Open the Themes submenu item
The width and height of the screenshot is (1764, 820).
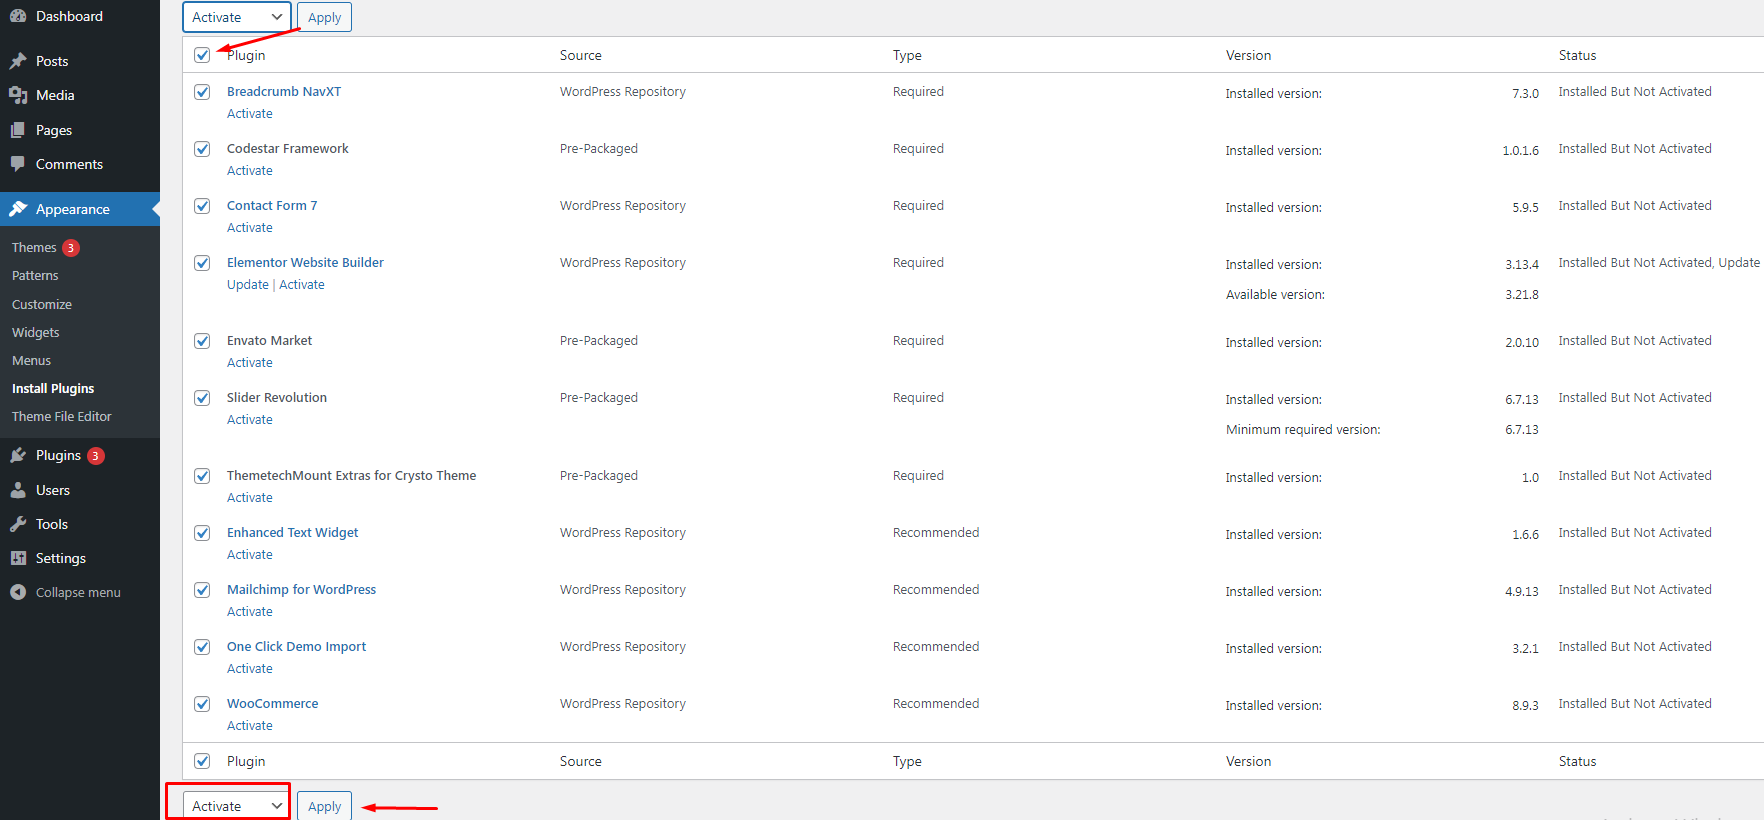point(34,247)
